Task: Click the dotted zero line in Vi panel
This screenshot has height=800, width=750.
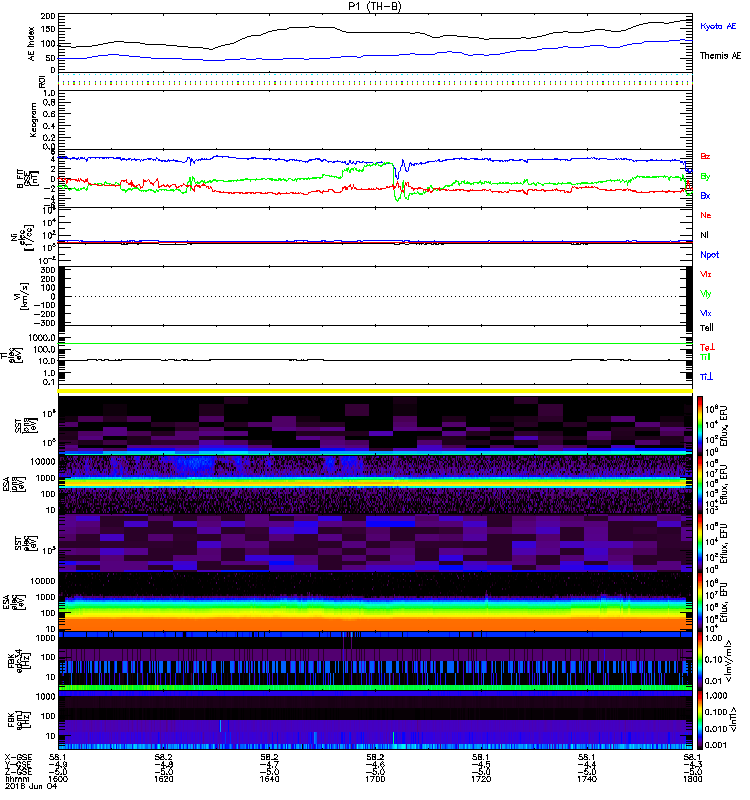Action: click(x=375, y=296)
